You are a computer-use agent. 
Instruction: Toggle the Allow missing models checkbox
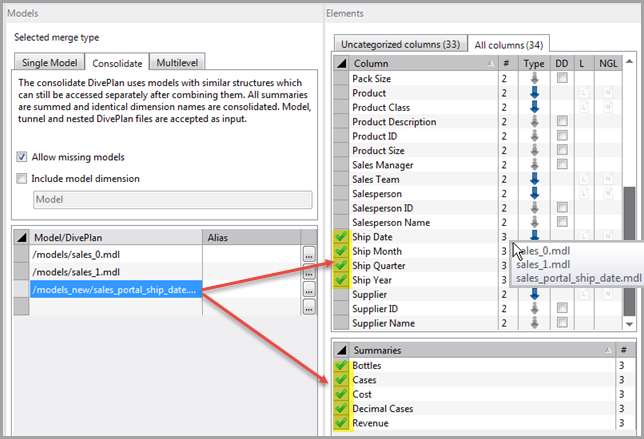tap(23, 157)
